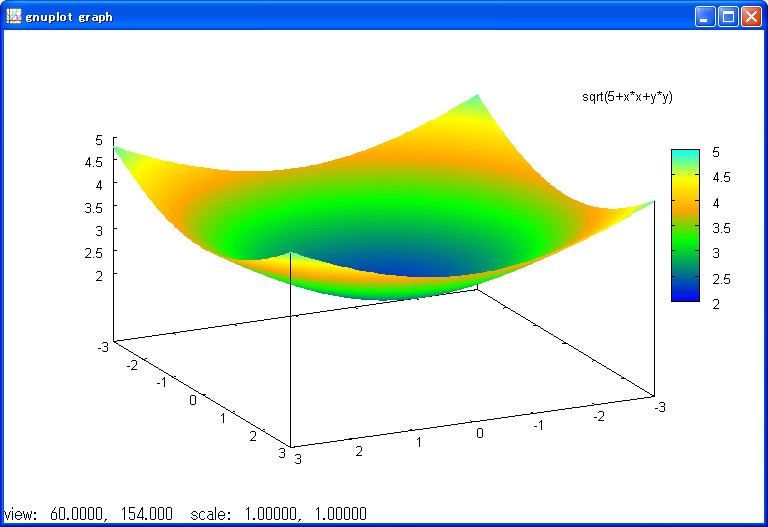Maximize the gnuplot graph window
768x527 pixels.
pyautogui.click(x=728, y=17)
